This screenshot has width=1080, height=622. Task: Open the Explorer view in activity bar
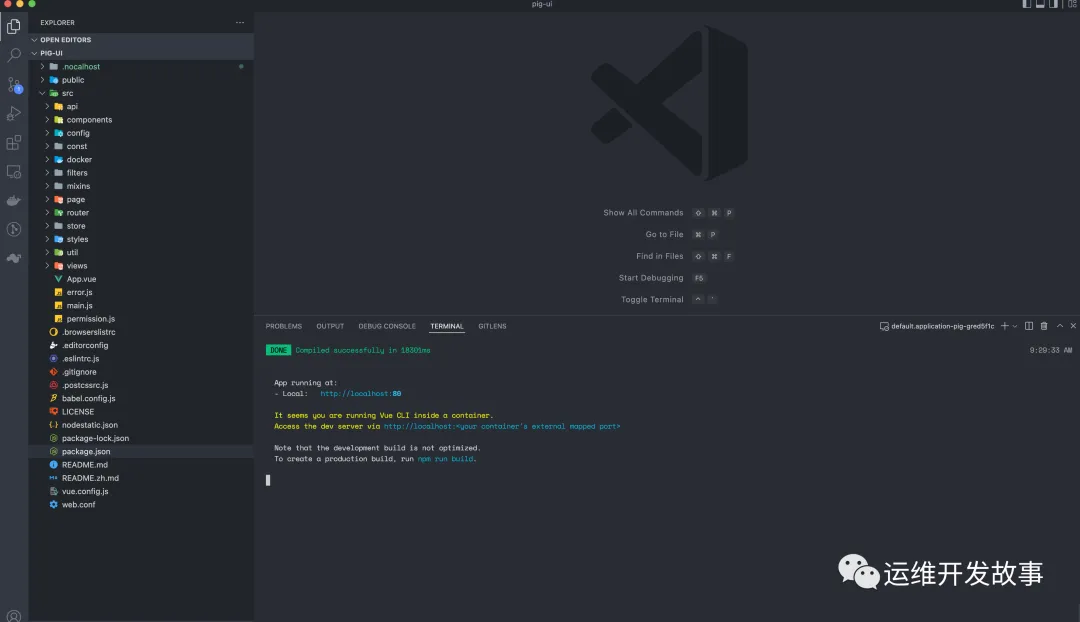(14, 26)
